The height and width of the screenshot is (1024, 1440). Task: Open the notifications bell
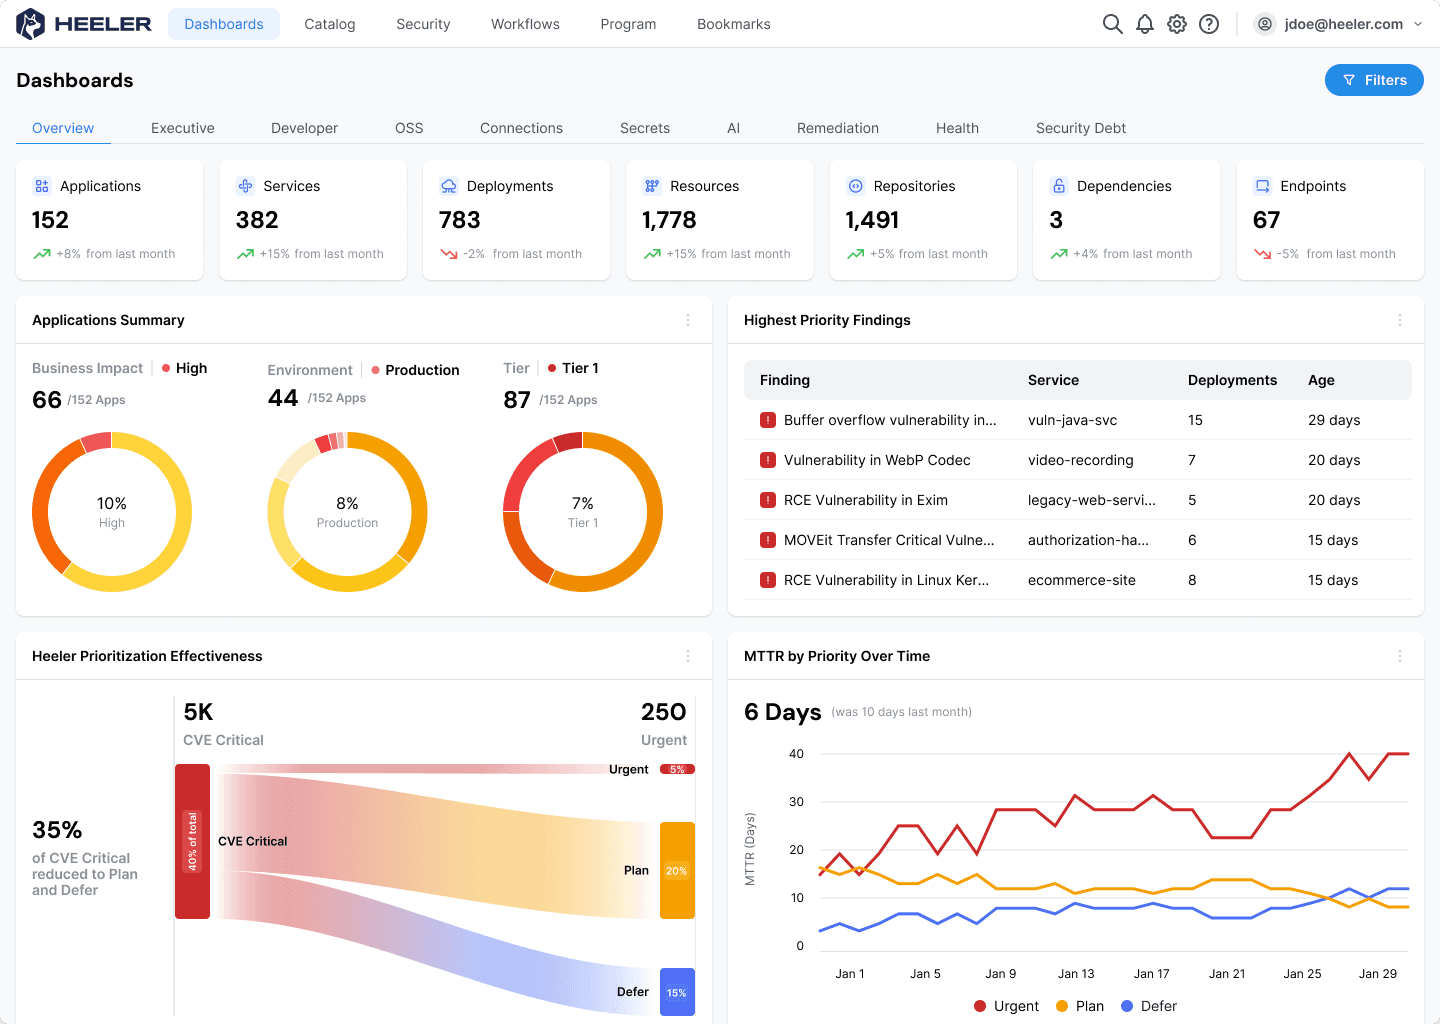[x=1145, y=24]
